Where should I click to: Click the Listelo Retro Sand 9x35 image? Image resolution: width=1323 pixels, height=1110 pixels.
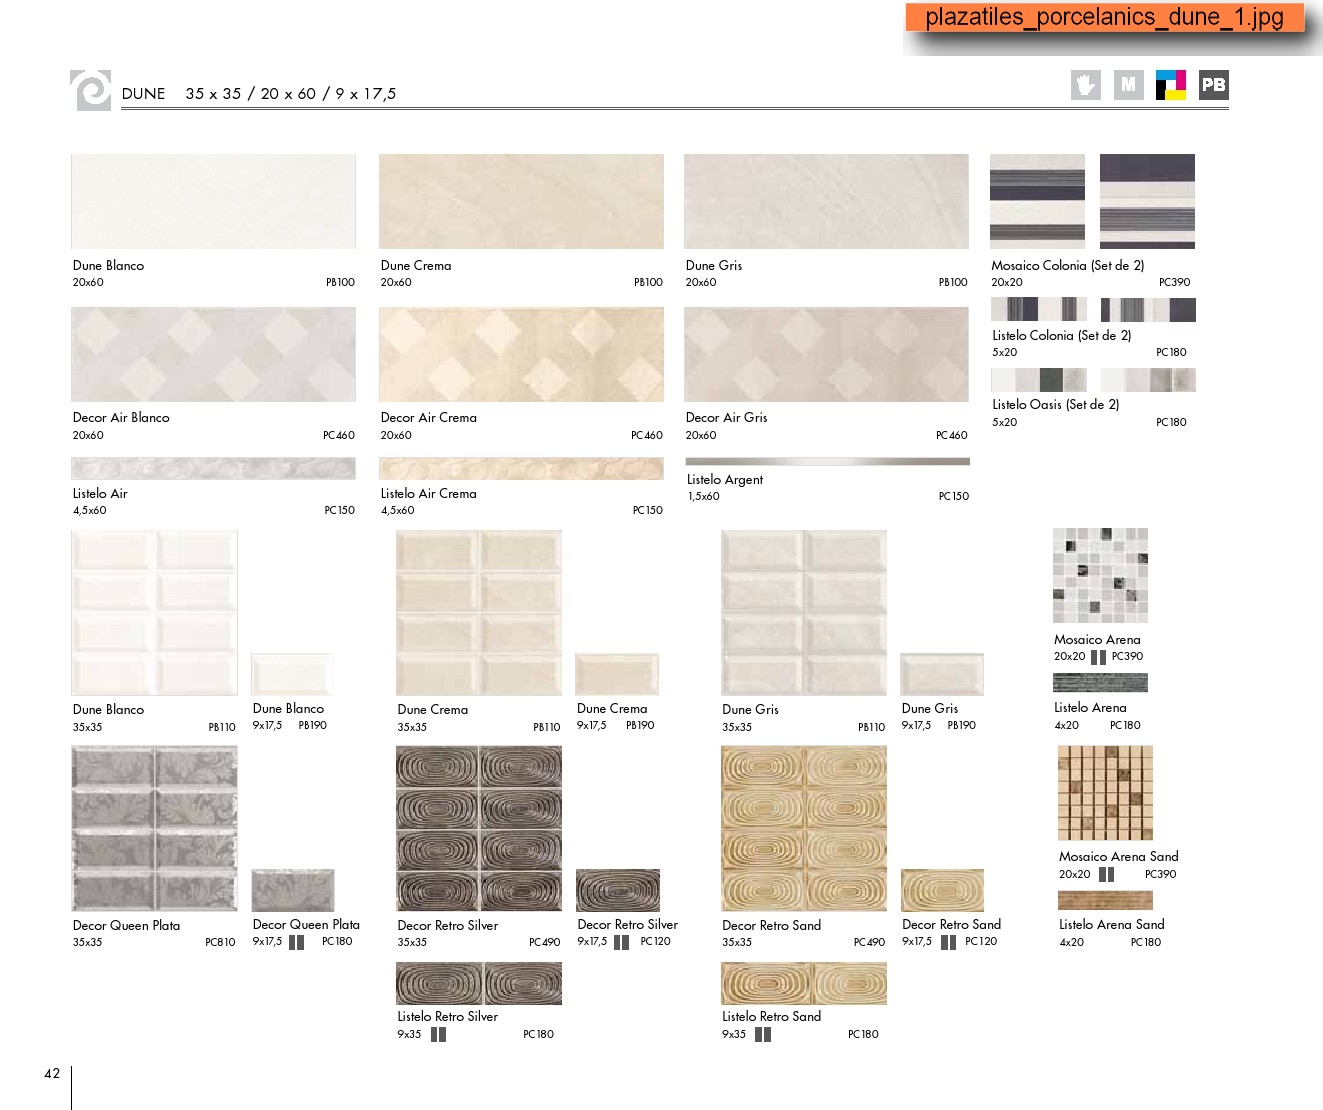pos(804,983)
